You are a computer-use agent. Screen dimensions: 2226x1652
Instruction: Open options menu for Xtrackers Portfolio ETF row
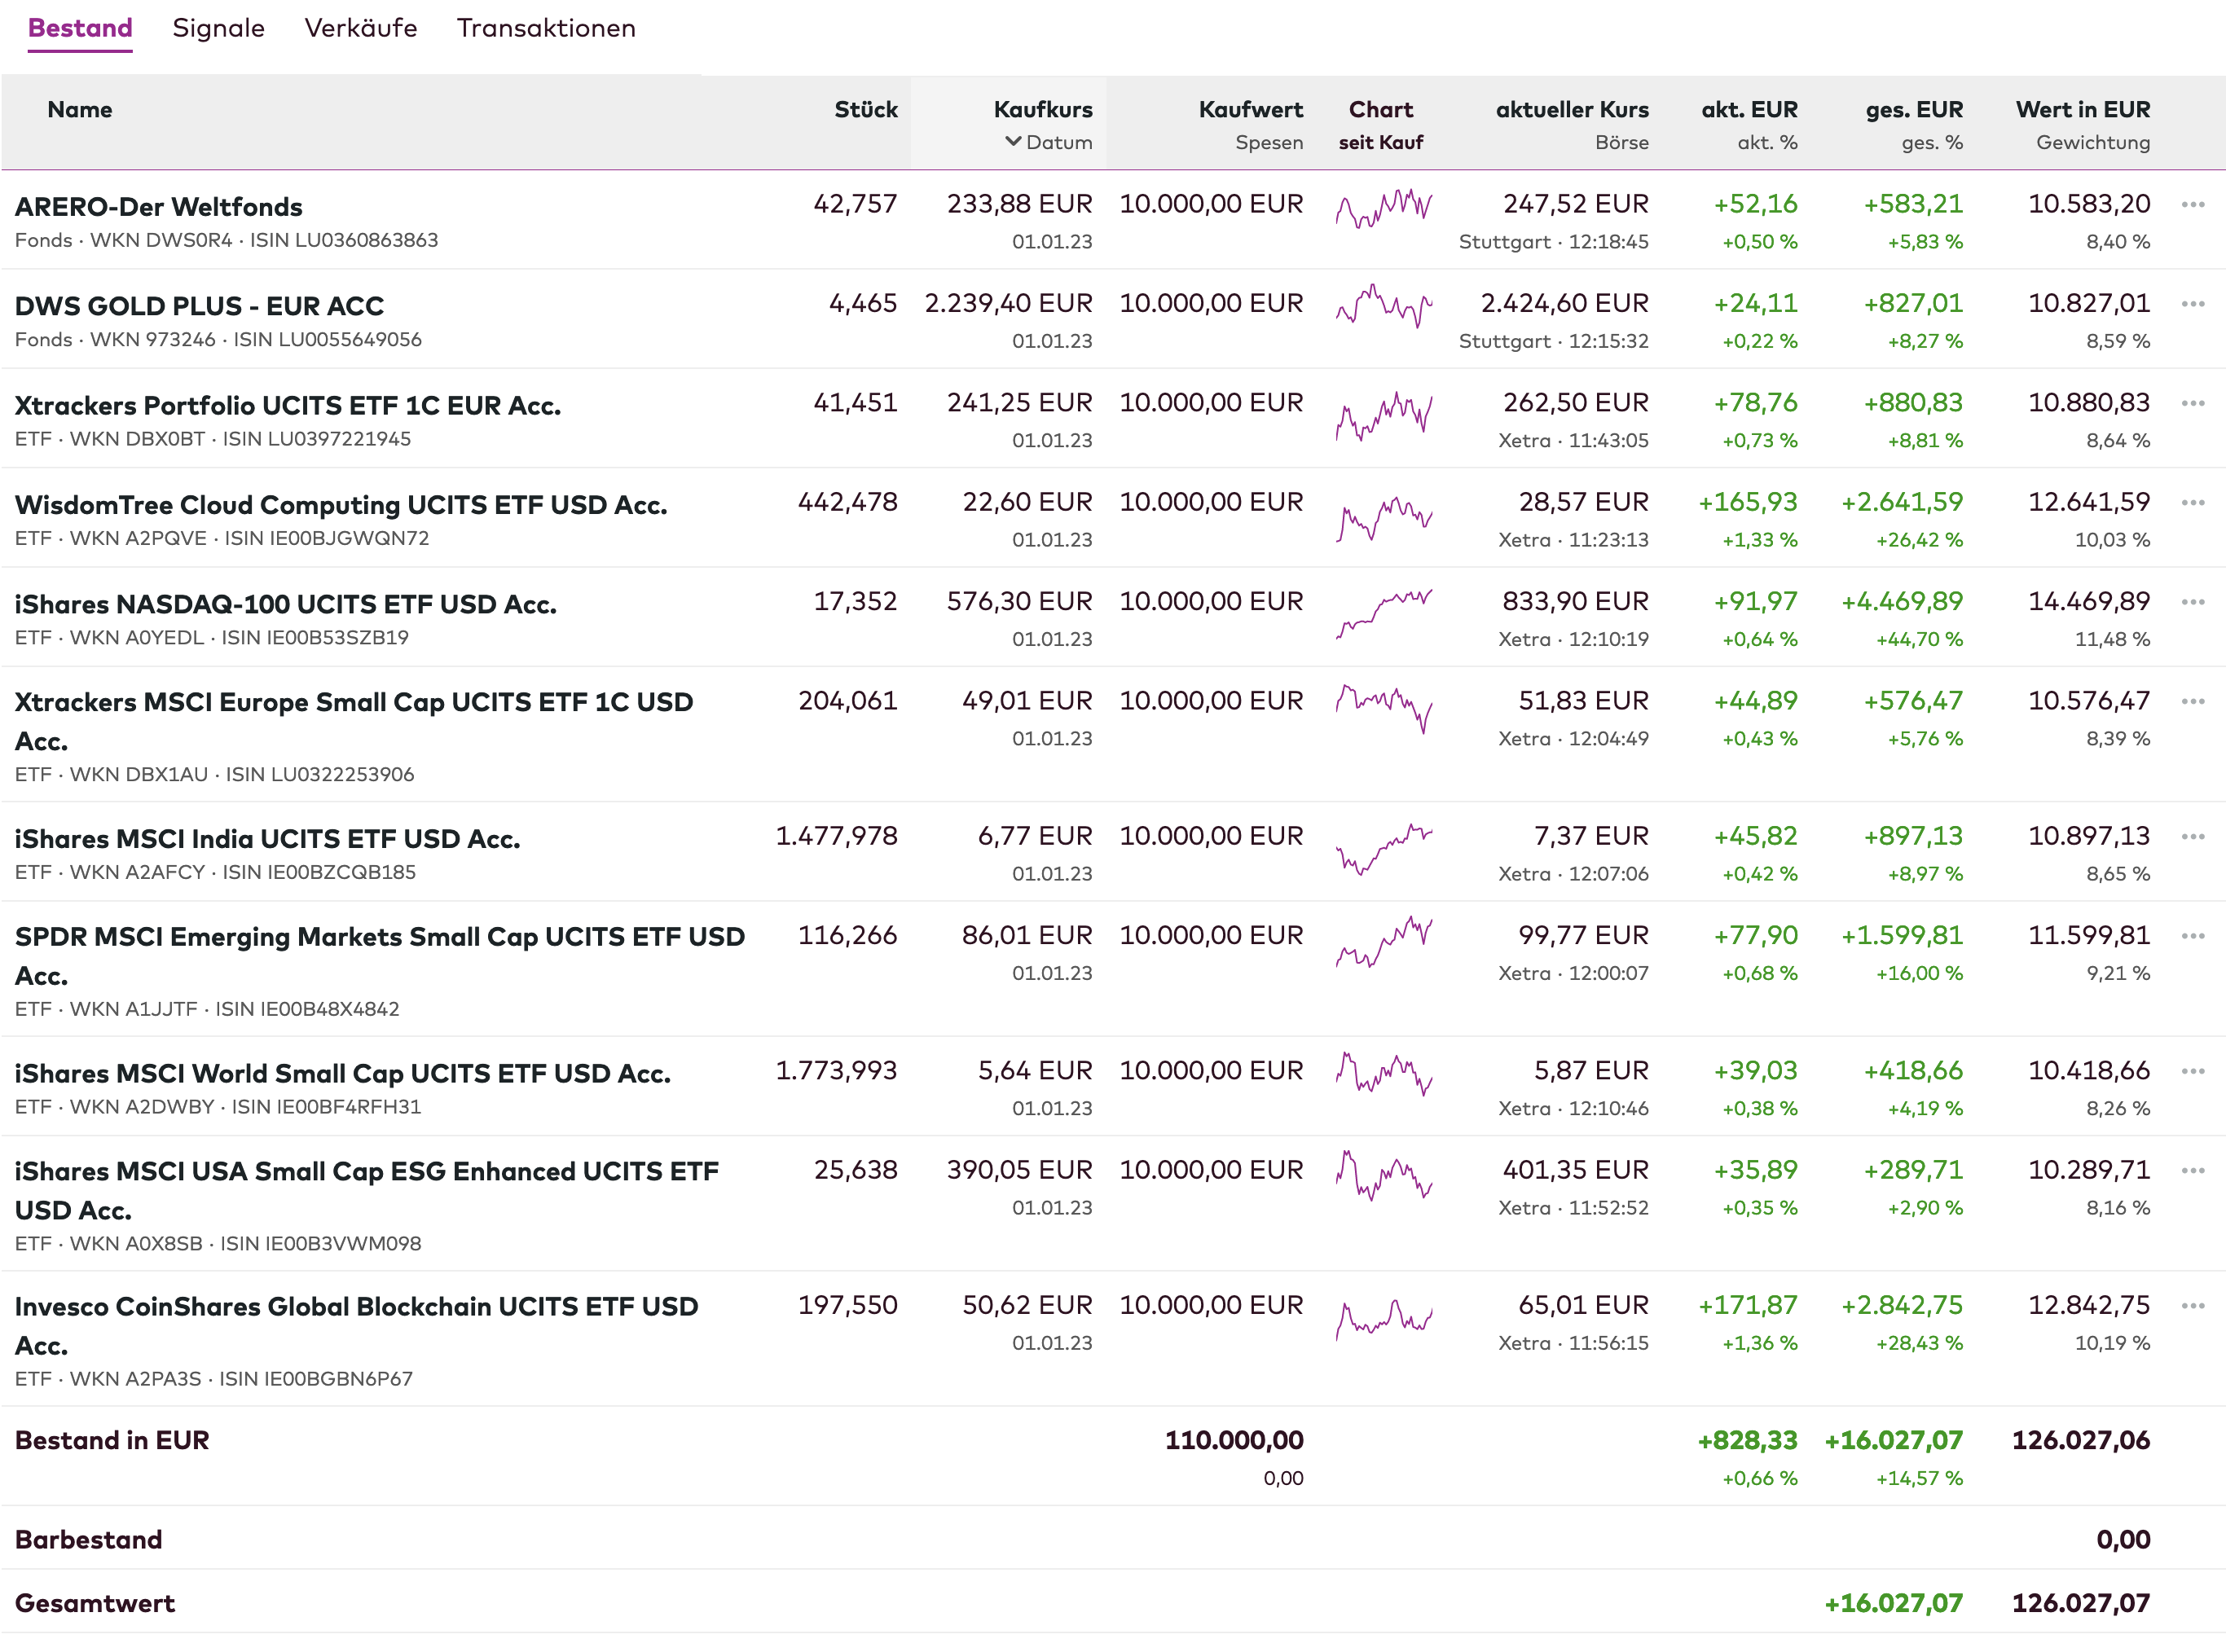(2192, 403)
